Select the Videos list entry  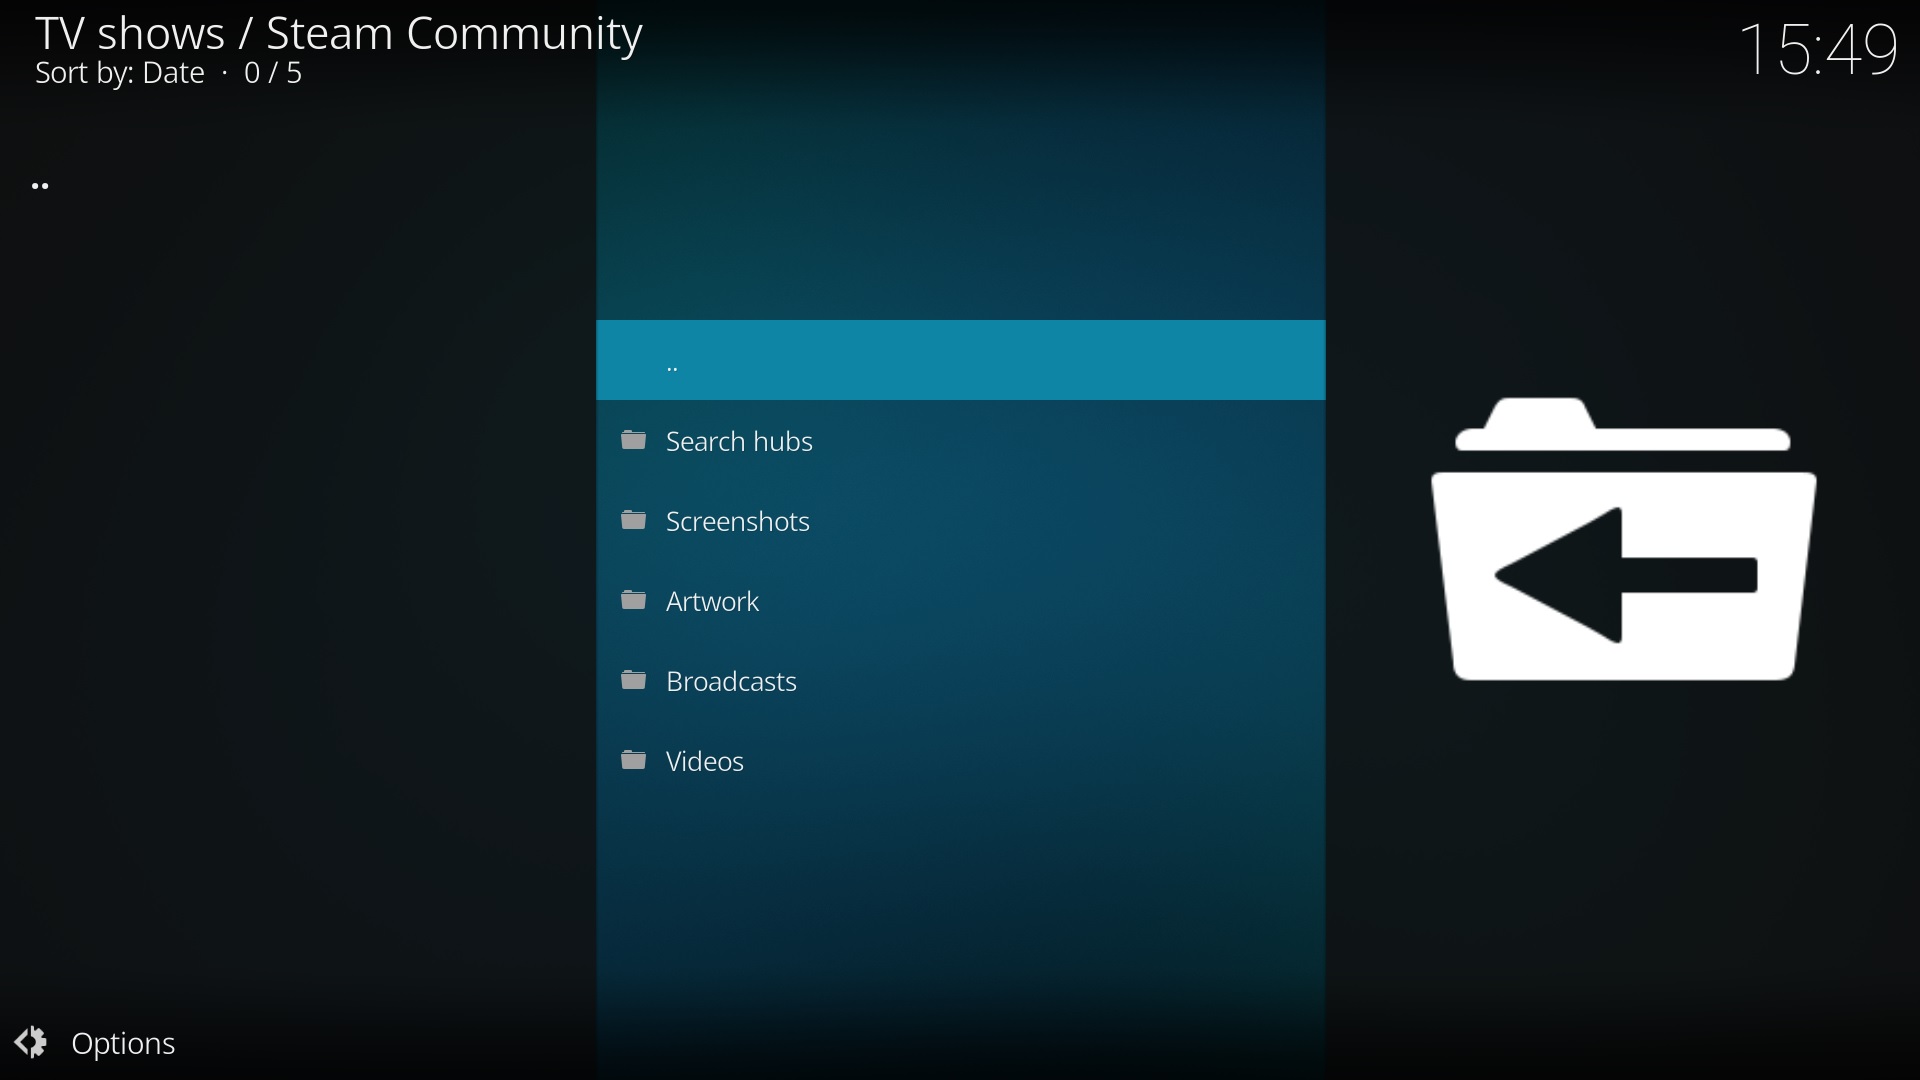pyautogui.click(x=705, y=762)
